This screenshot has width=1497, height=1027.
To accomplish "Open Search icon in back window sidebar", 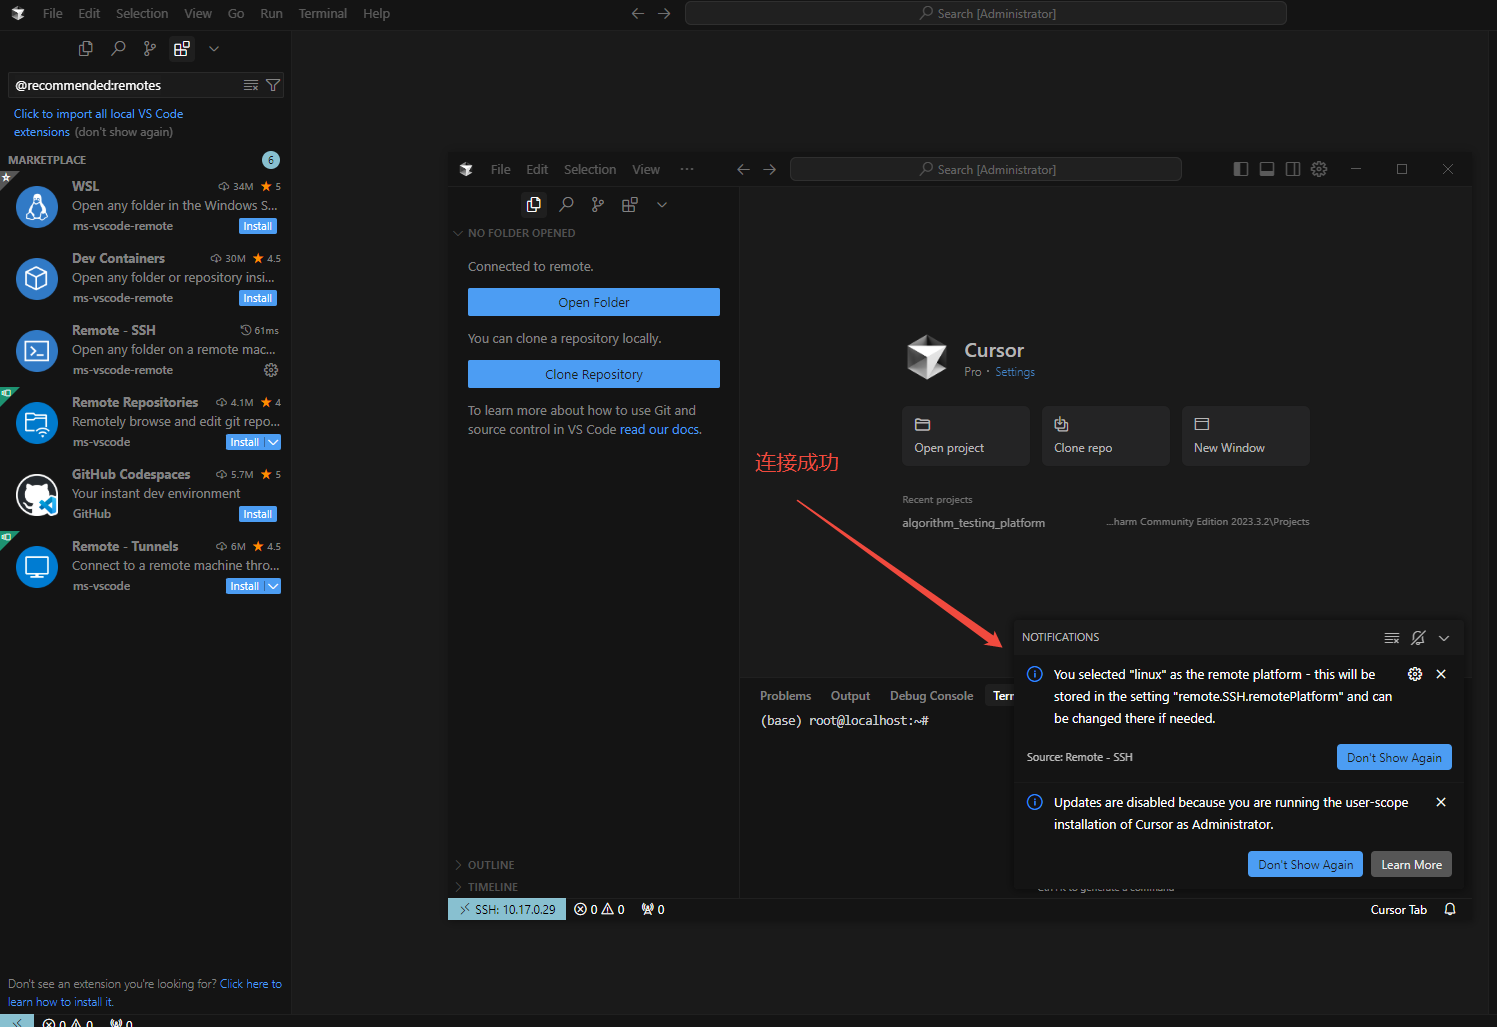I will click(x=118, y=48).
